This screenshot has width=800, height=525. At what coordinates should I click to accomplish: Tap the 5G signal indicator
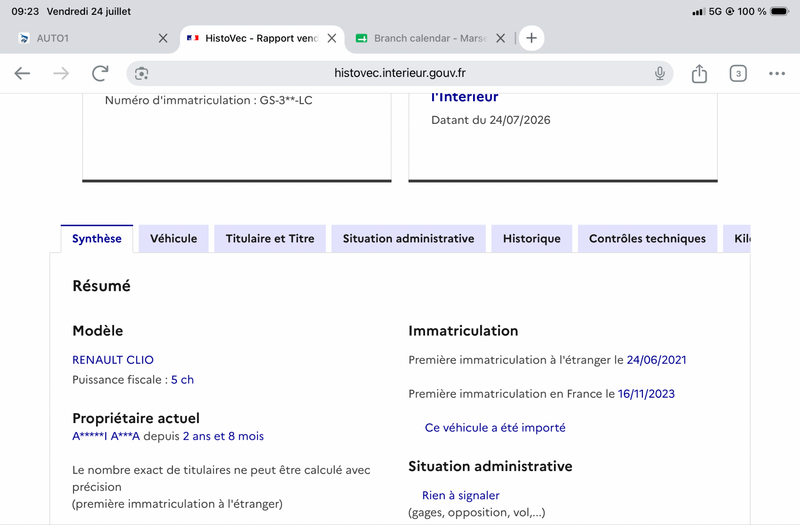715,11
